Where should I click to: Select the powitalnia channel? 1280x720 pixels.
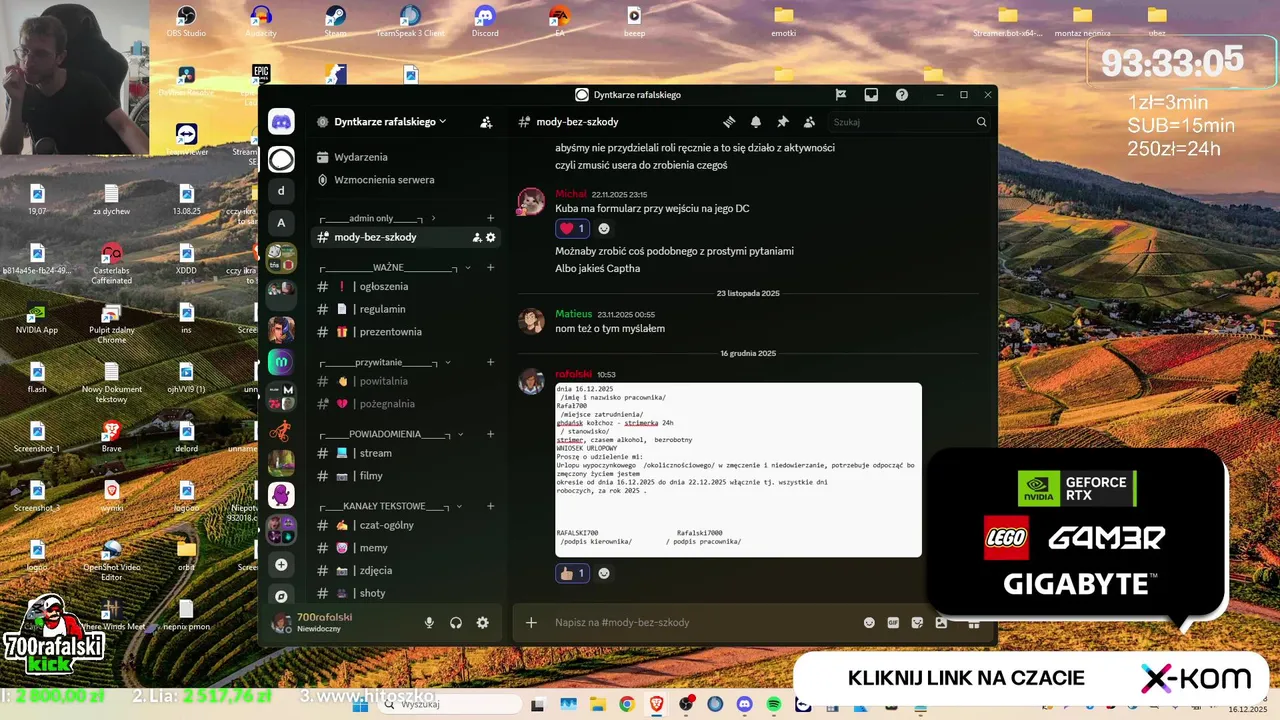point(406,381)
